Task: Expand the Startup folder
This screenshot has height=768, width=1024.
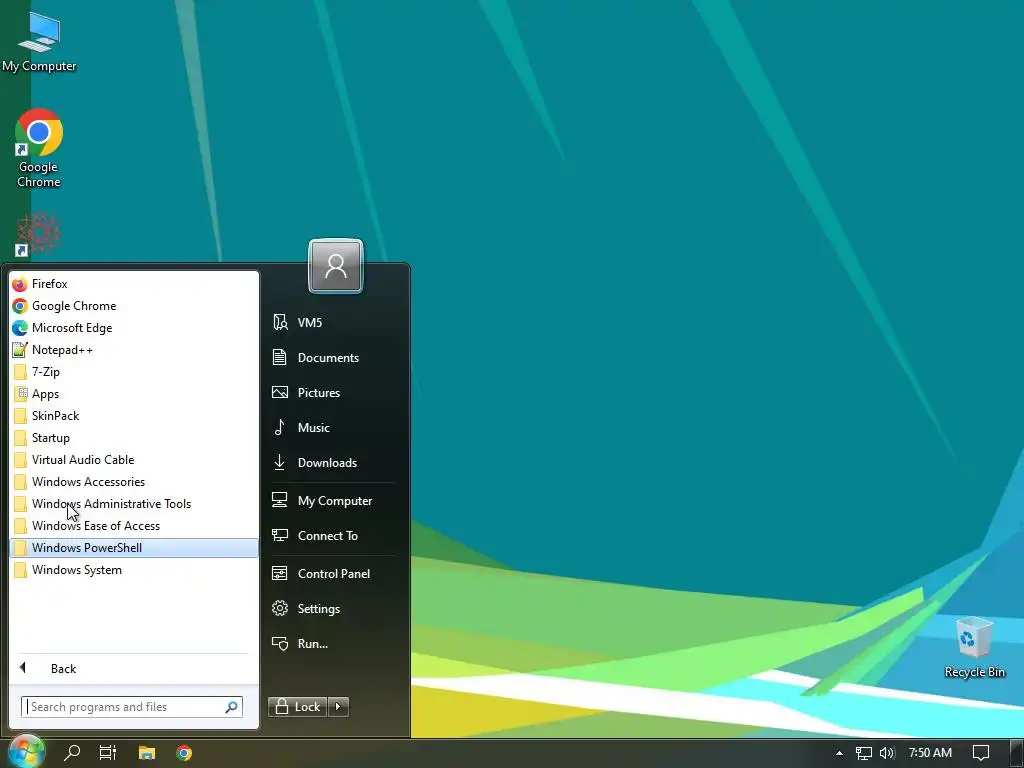Action: click(134, 438)
